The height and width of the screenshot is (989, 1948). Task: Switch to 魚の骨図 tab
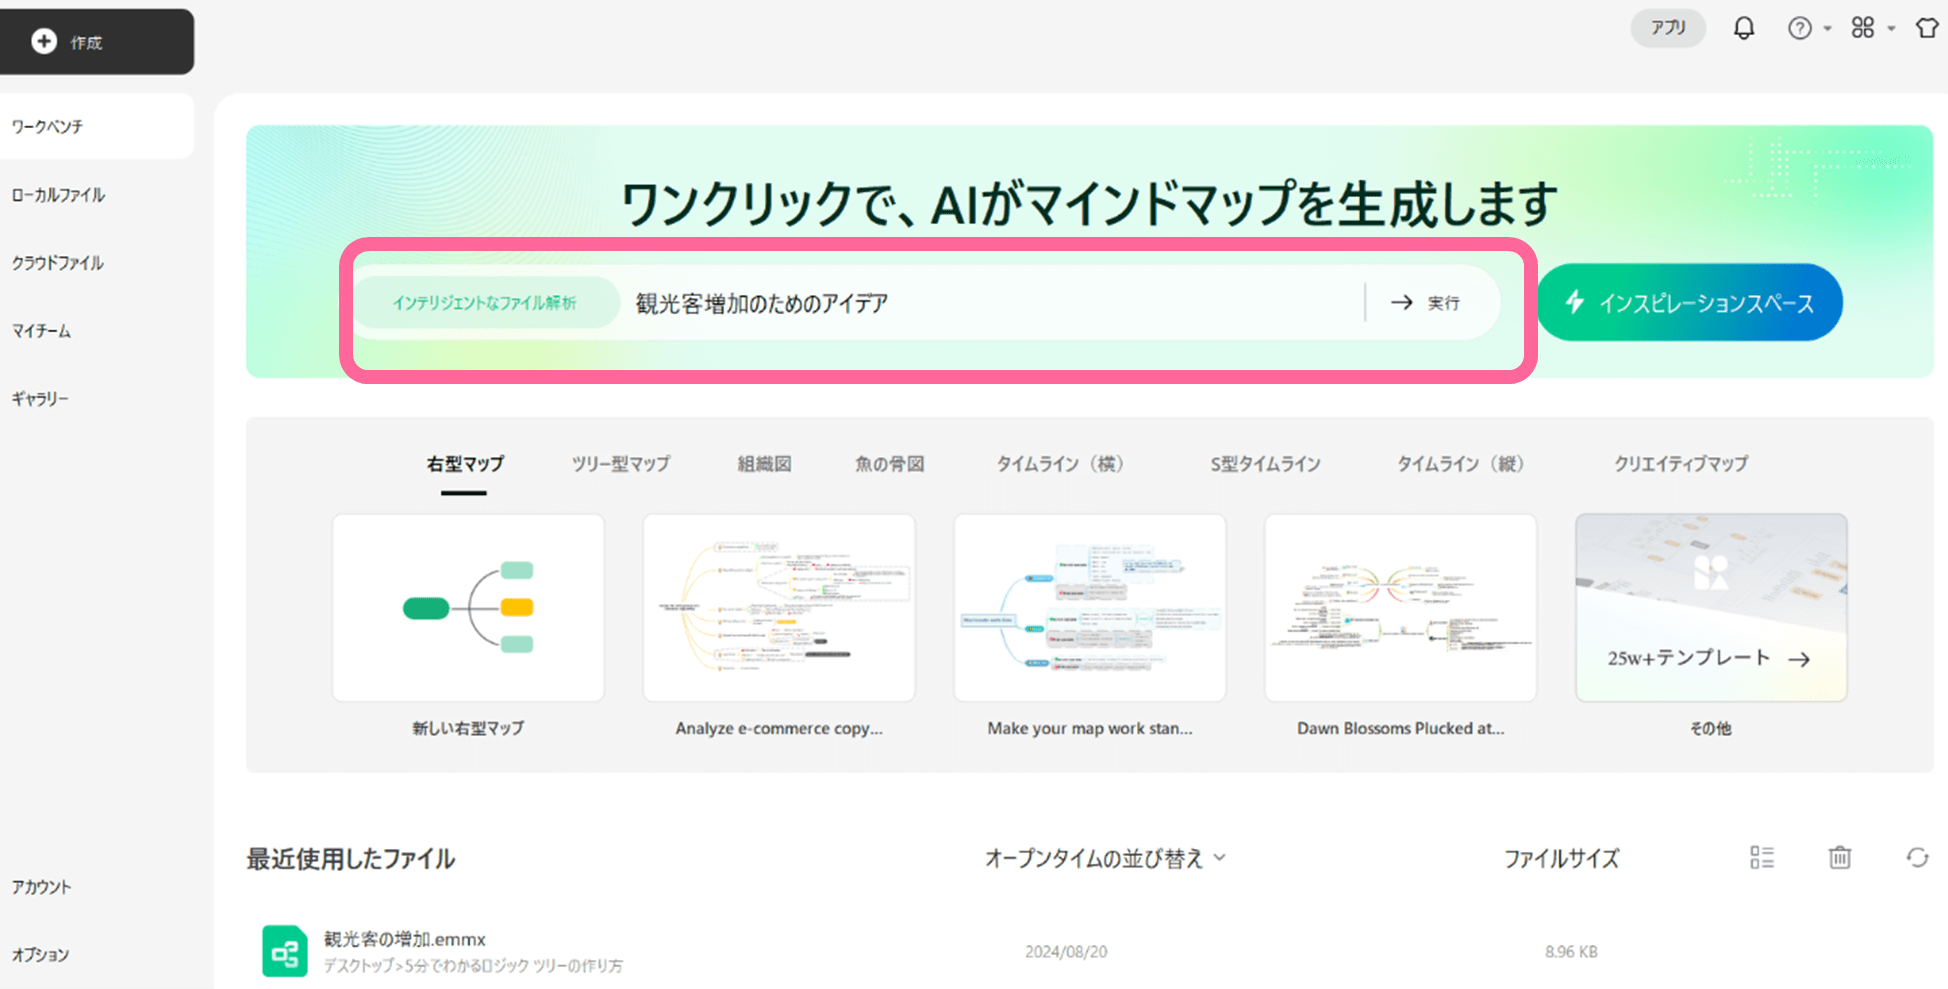(x=889, y=464)
